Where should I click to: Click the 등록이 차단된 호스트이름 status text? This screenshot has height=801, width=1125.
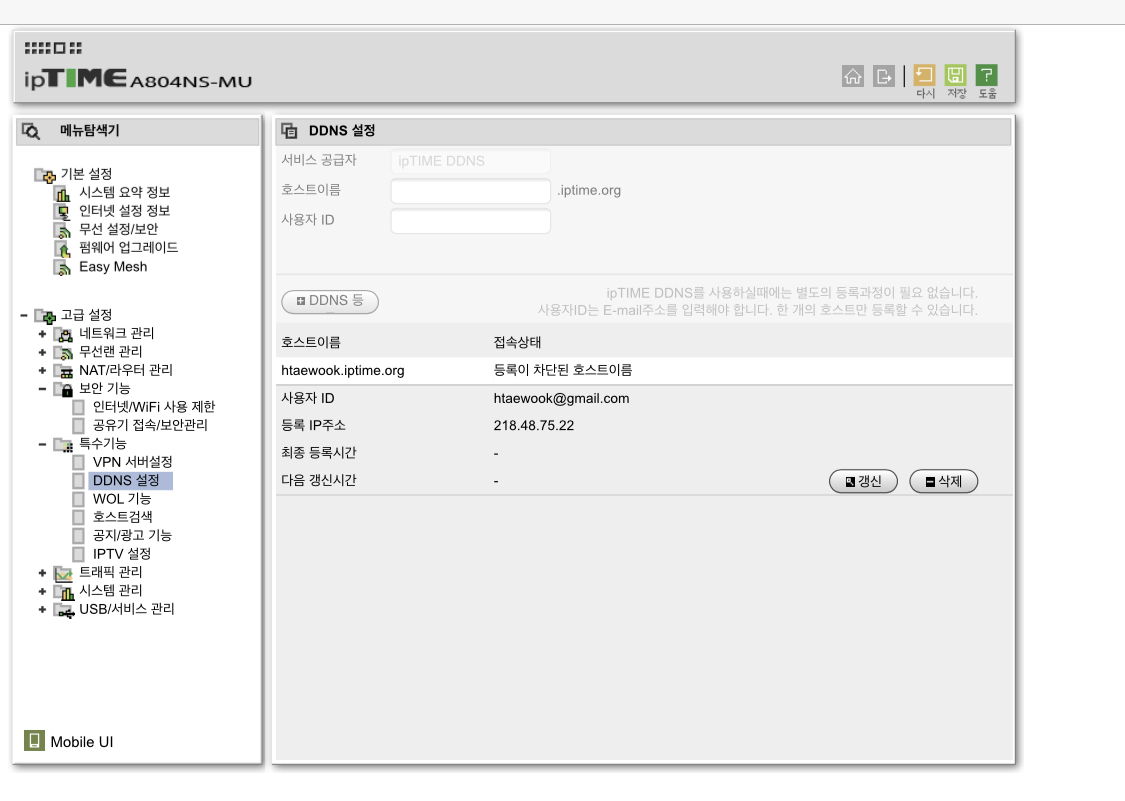click(562, 370)
